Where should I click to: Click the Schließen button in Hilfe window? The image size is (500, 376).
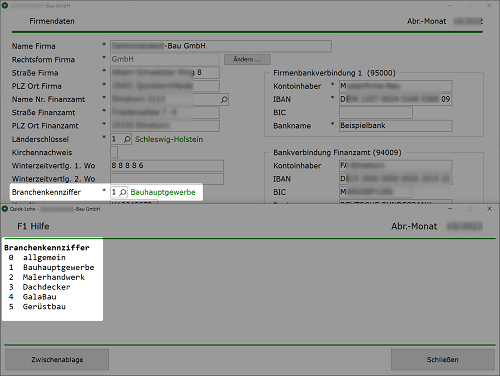point(443,360)
